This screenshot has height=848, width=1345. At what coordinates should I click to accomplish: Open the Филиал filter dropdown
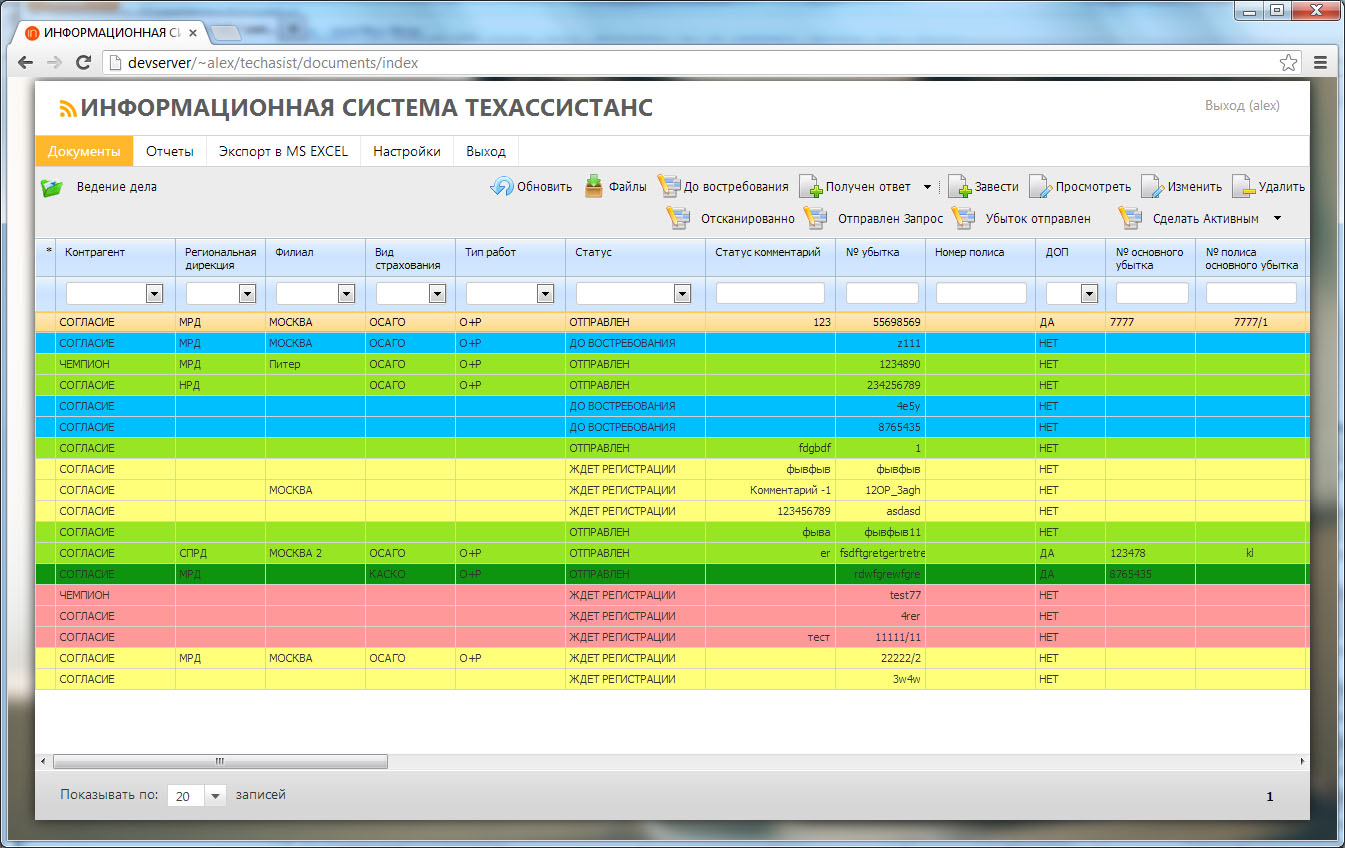[346, 293]
